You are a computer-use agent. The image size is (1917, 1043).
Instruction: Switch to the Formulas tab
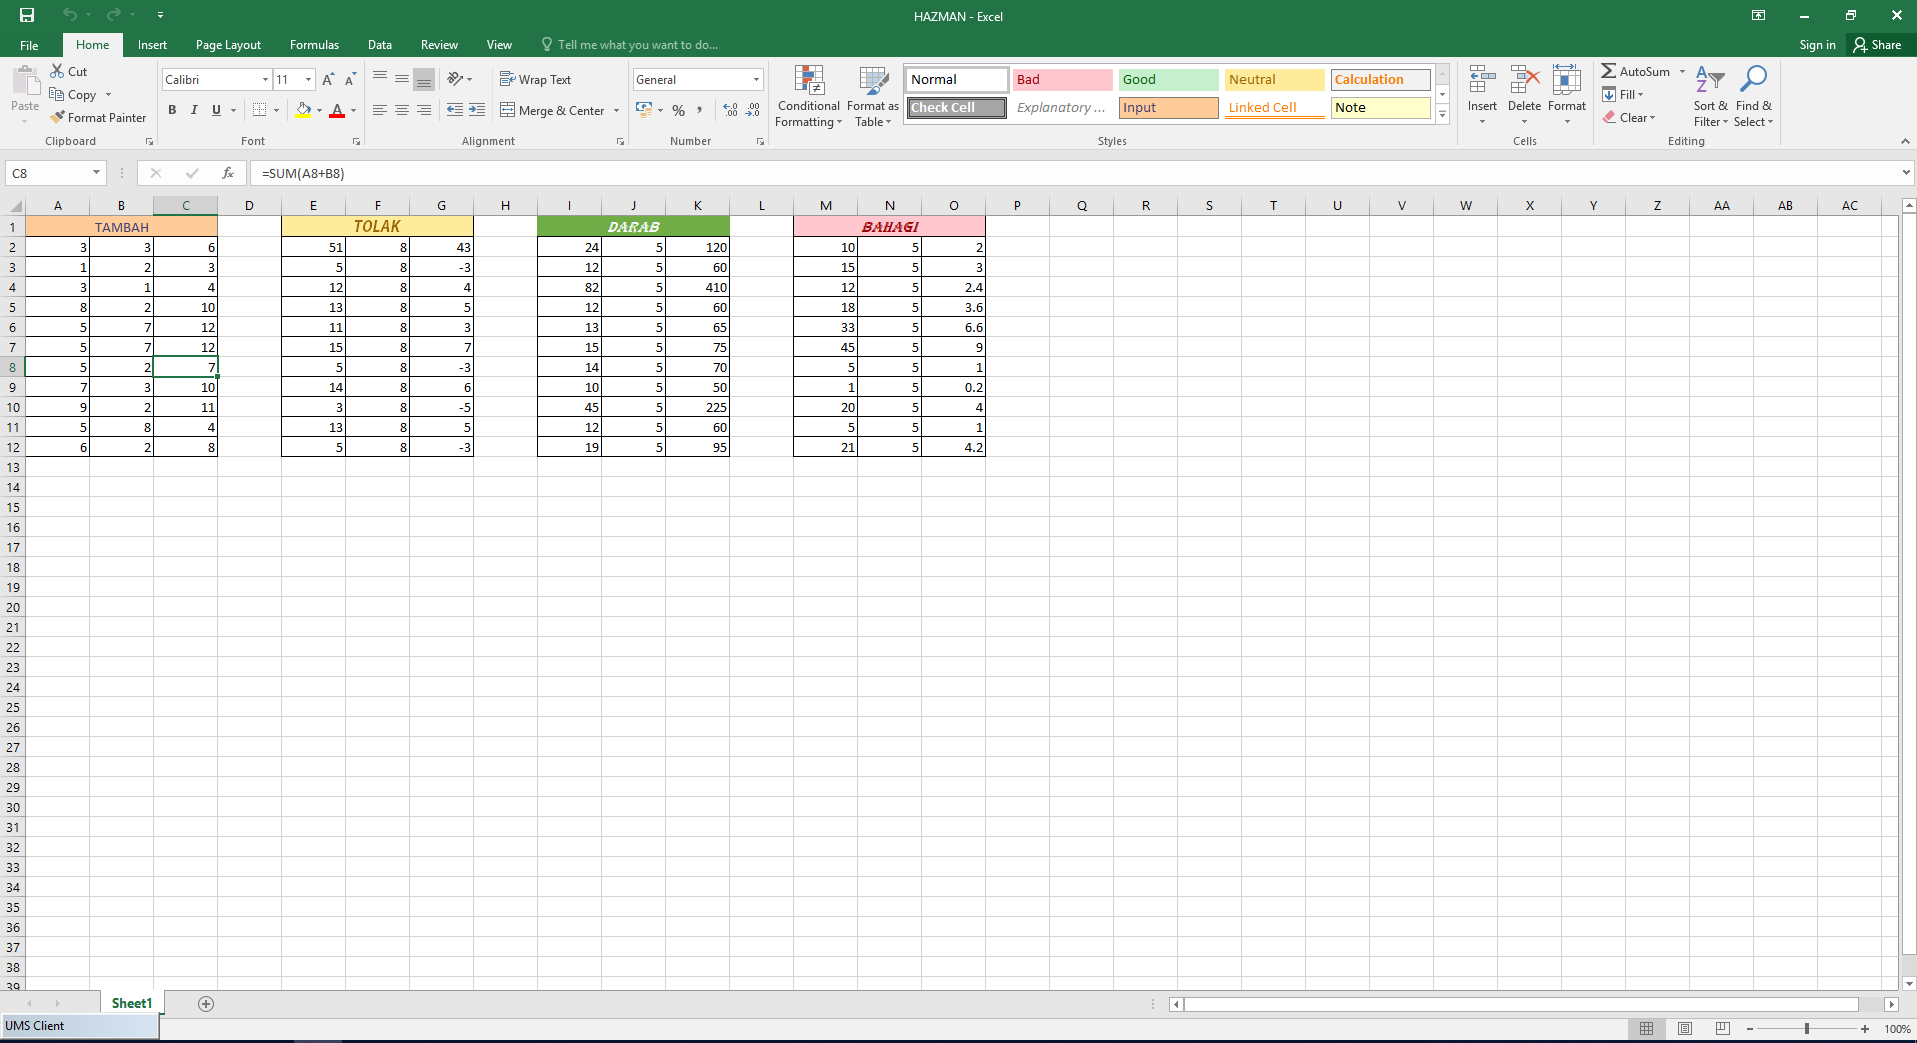pyautogui.click(x=314, y=45)
